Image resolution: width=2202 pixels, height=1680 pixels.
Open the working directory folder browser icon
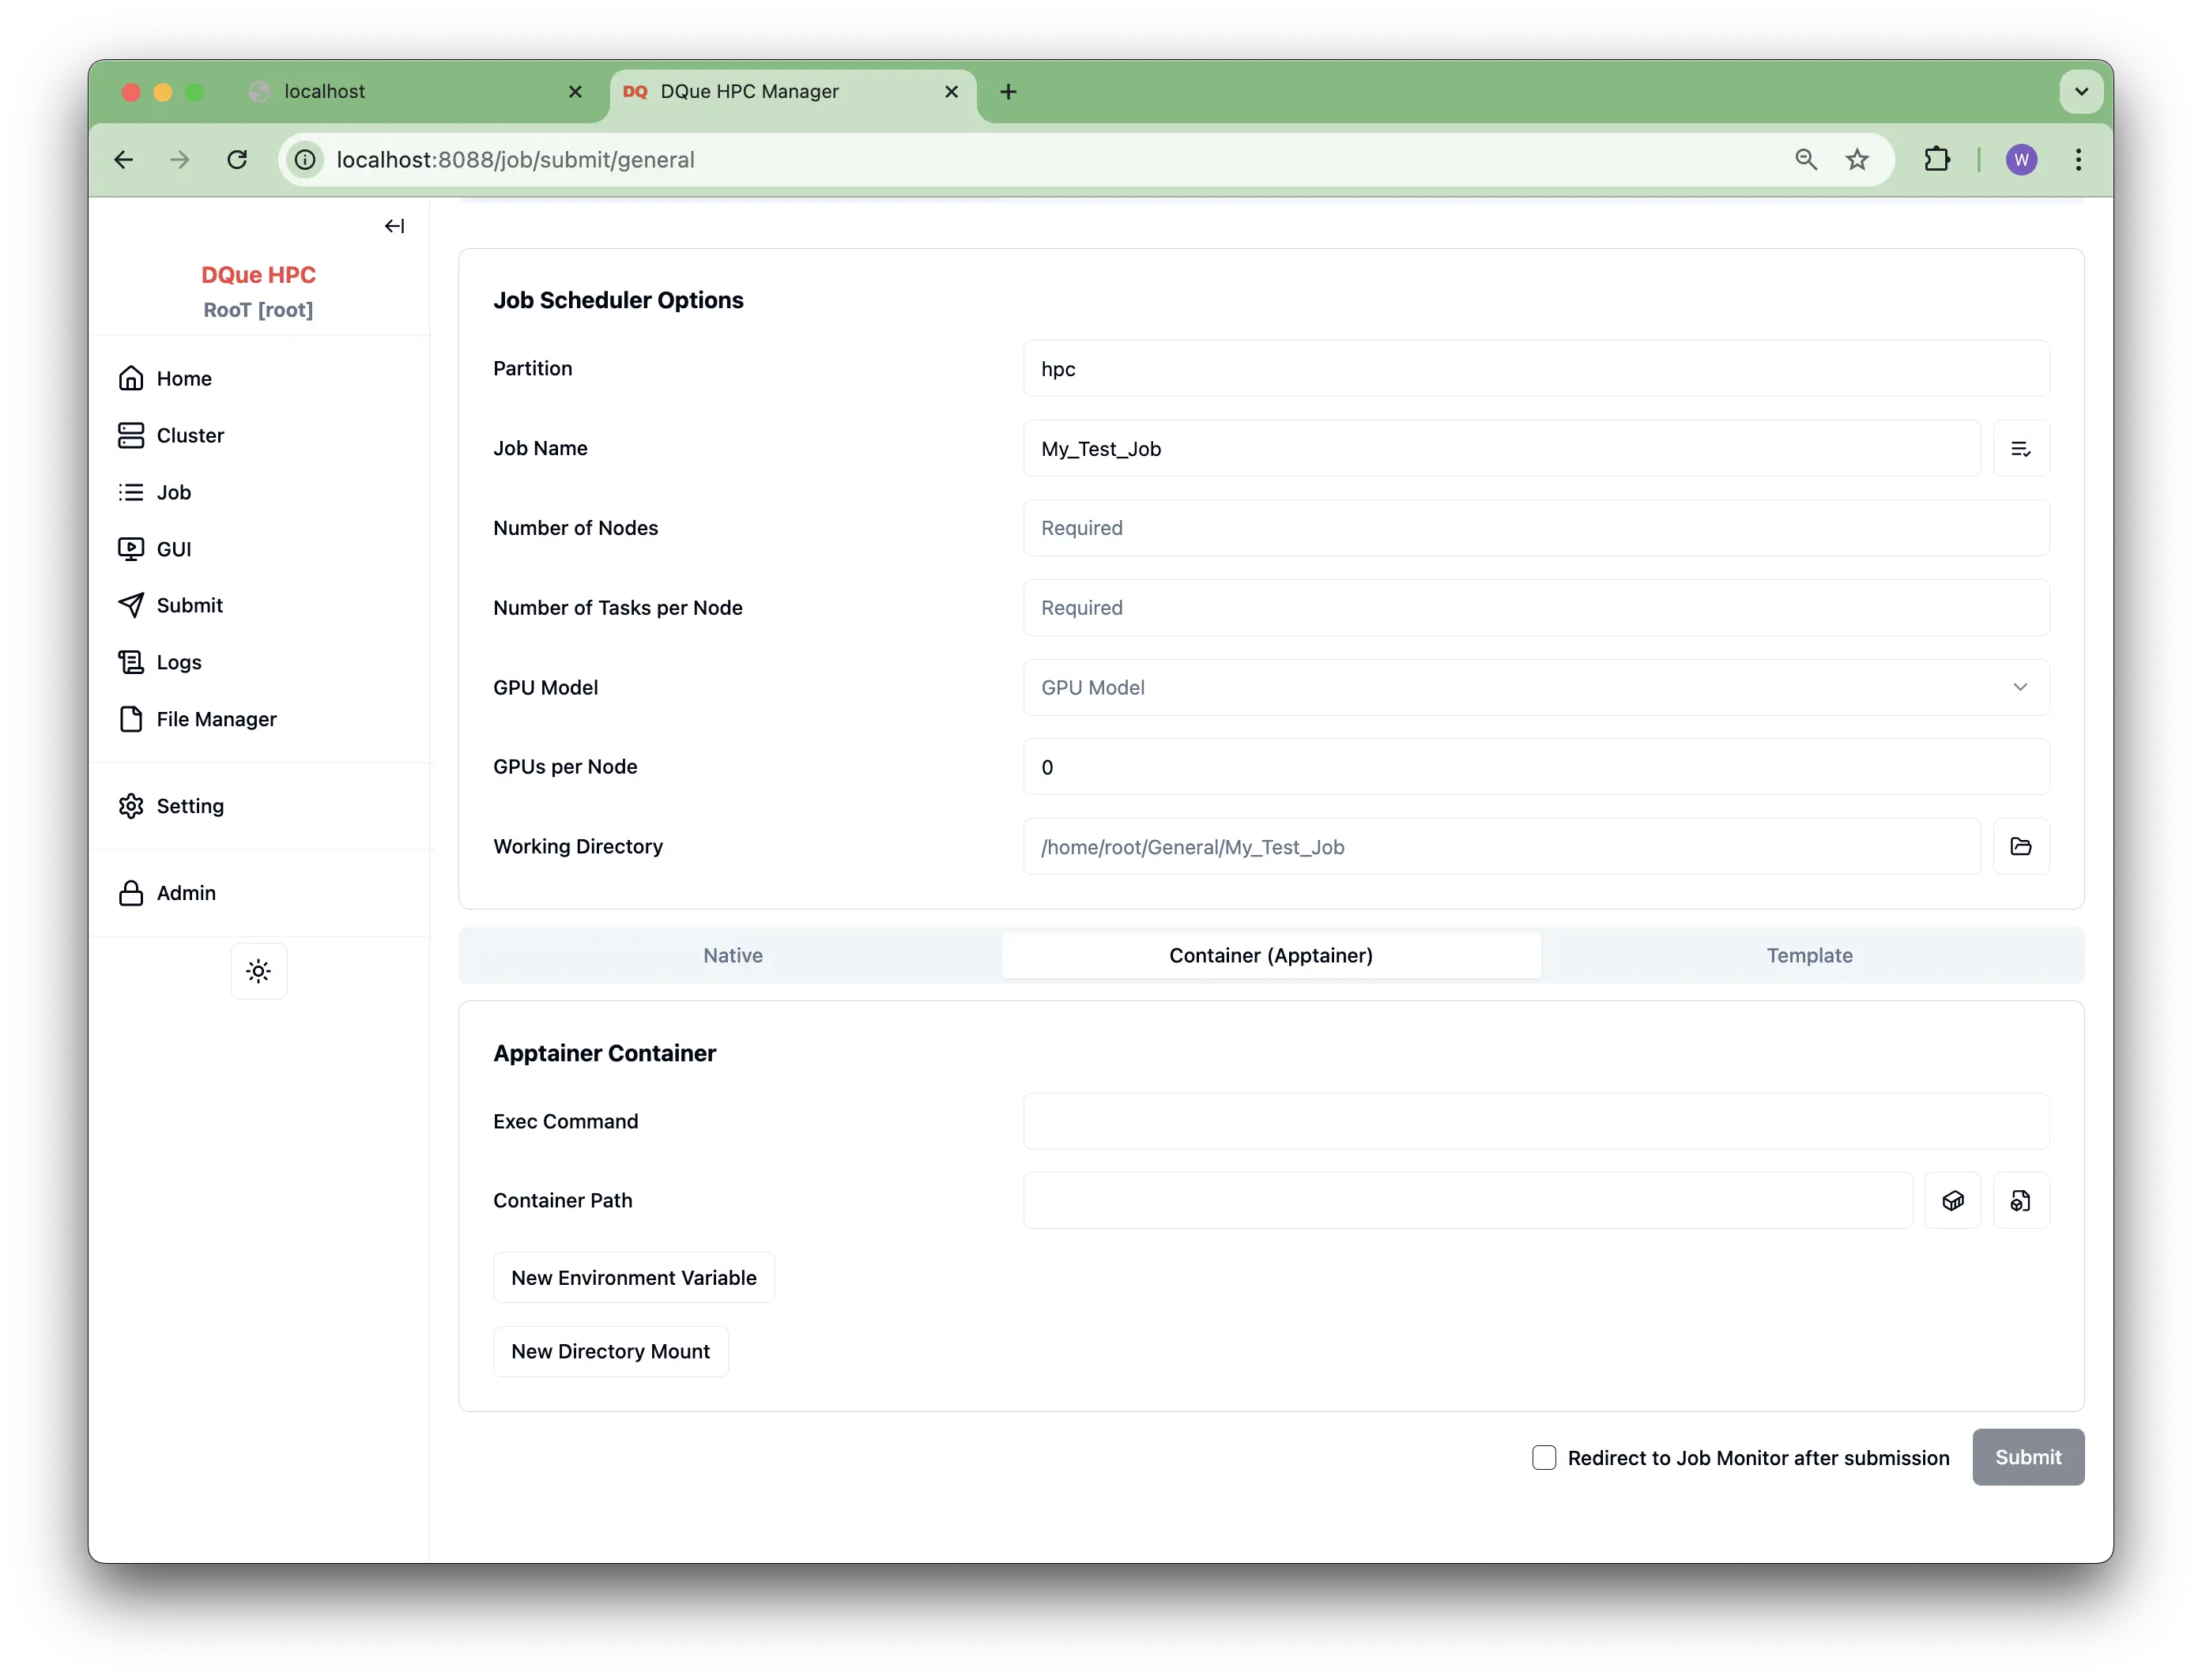[2020, 847]
